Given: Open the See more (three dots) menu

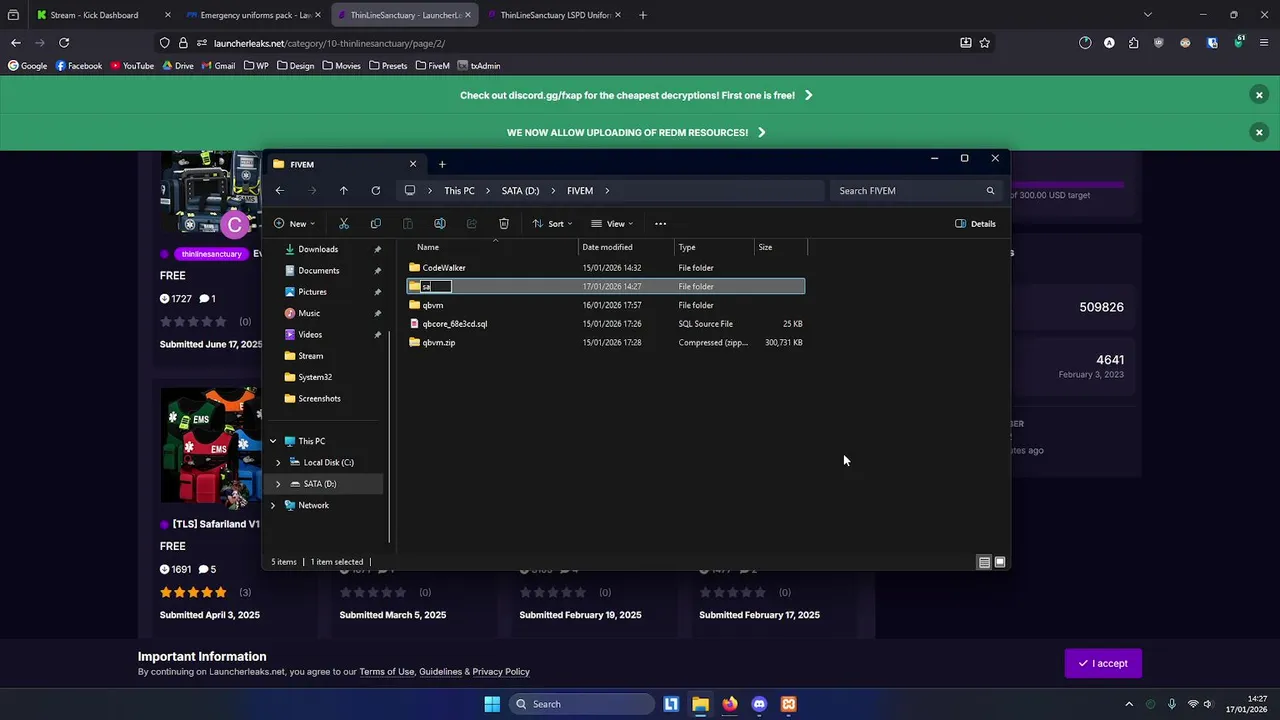Looking at the screenshot, I should (660, 224).
